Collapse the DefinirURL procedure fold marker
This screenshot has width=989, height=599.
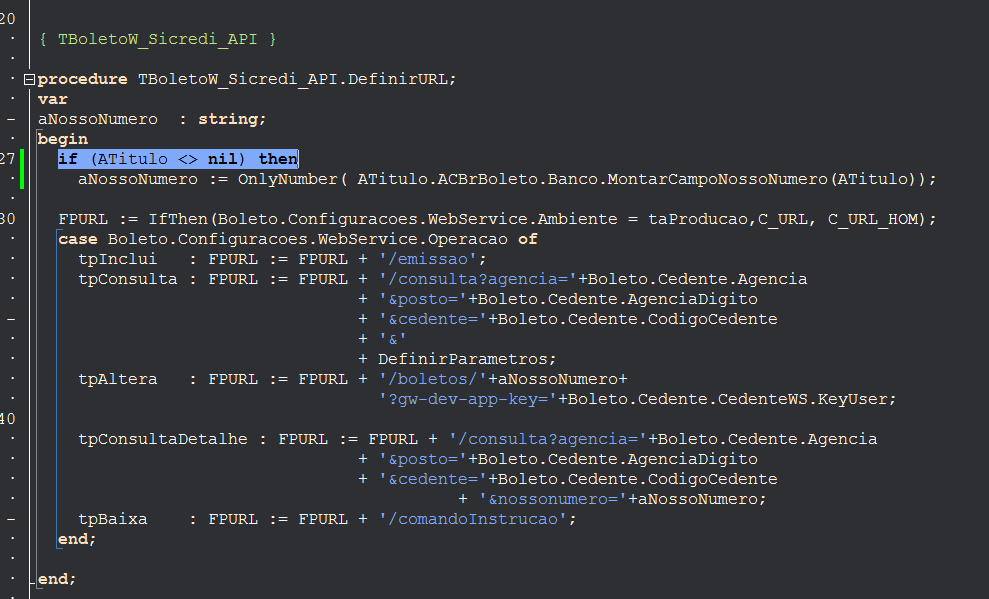pyautogui.click(x=29, y=79)
